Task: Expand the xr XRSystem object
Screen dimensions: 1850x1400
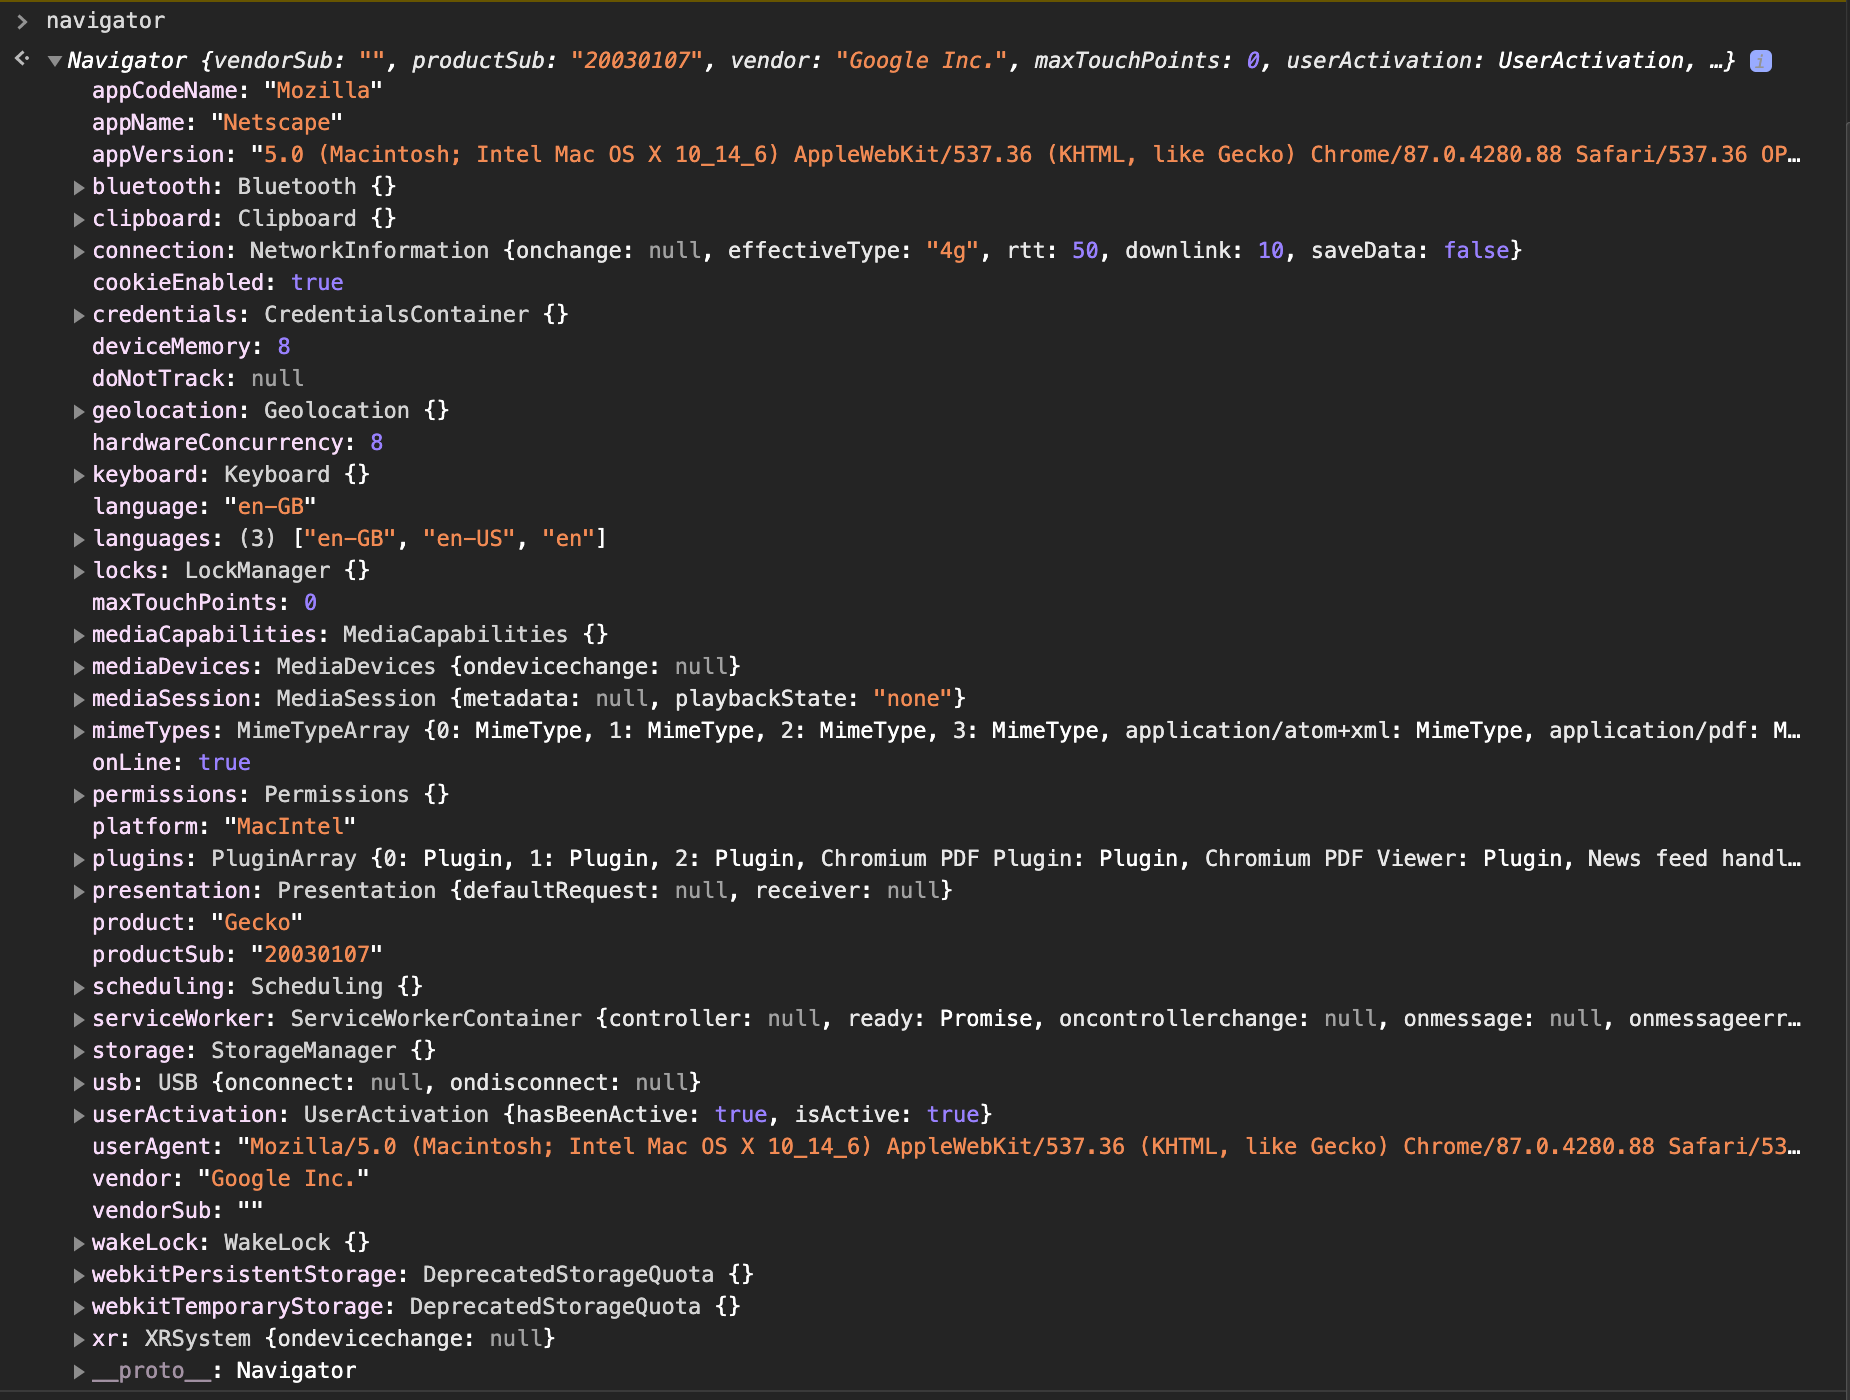Action: coord(79,1339)
